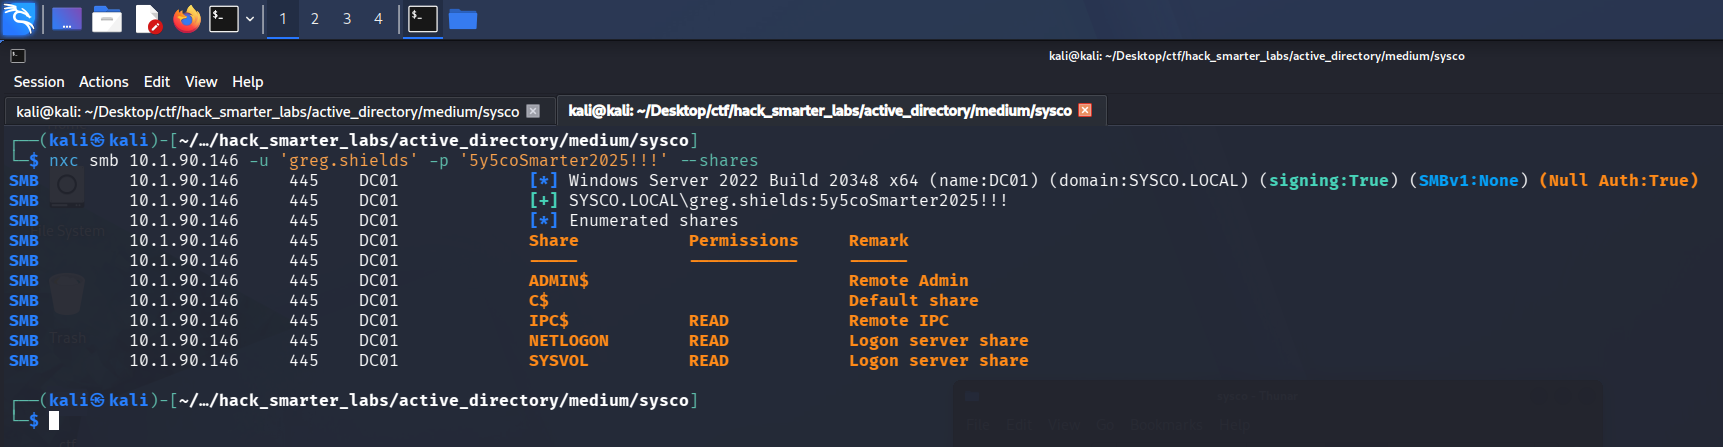Open the file manager panel icon
Screen dimensions: 1723x447
point(107,19)
